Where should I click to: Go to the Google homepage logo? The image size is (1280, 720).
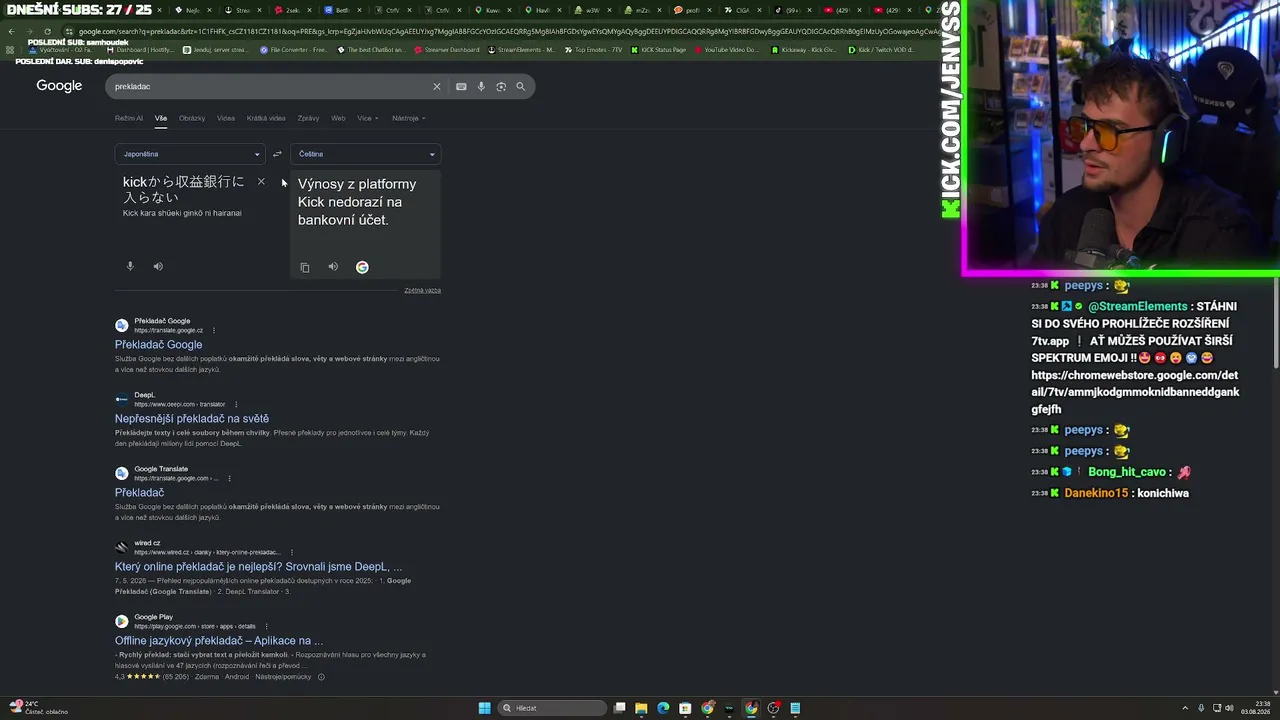[x=59, y=86]
